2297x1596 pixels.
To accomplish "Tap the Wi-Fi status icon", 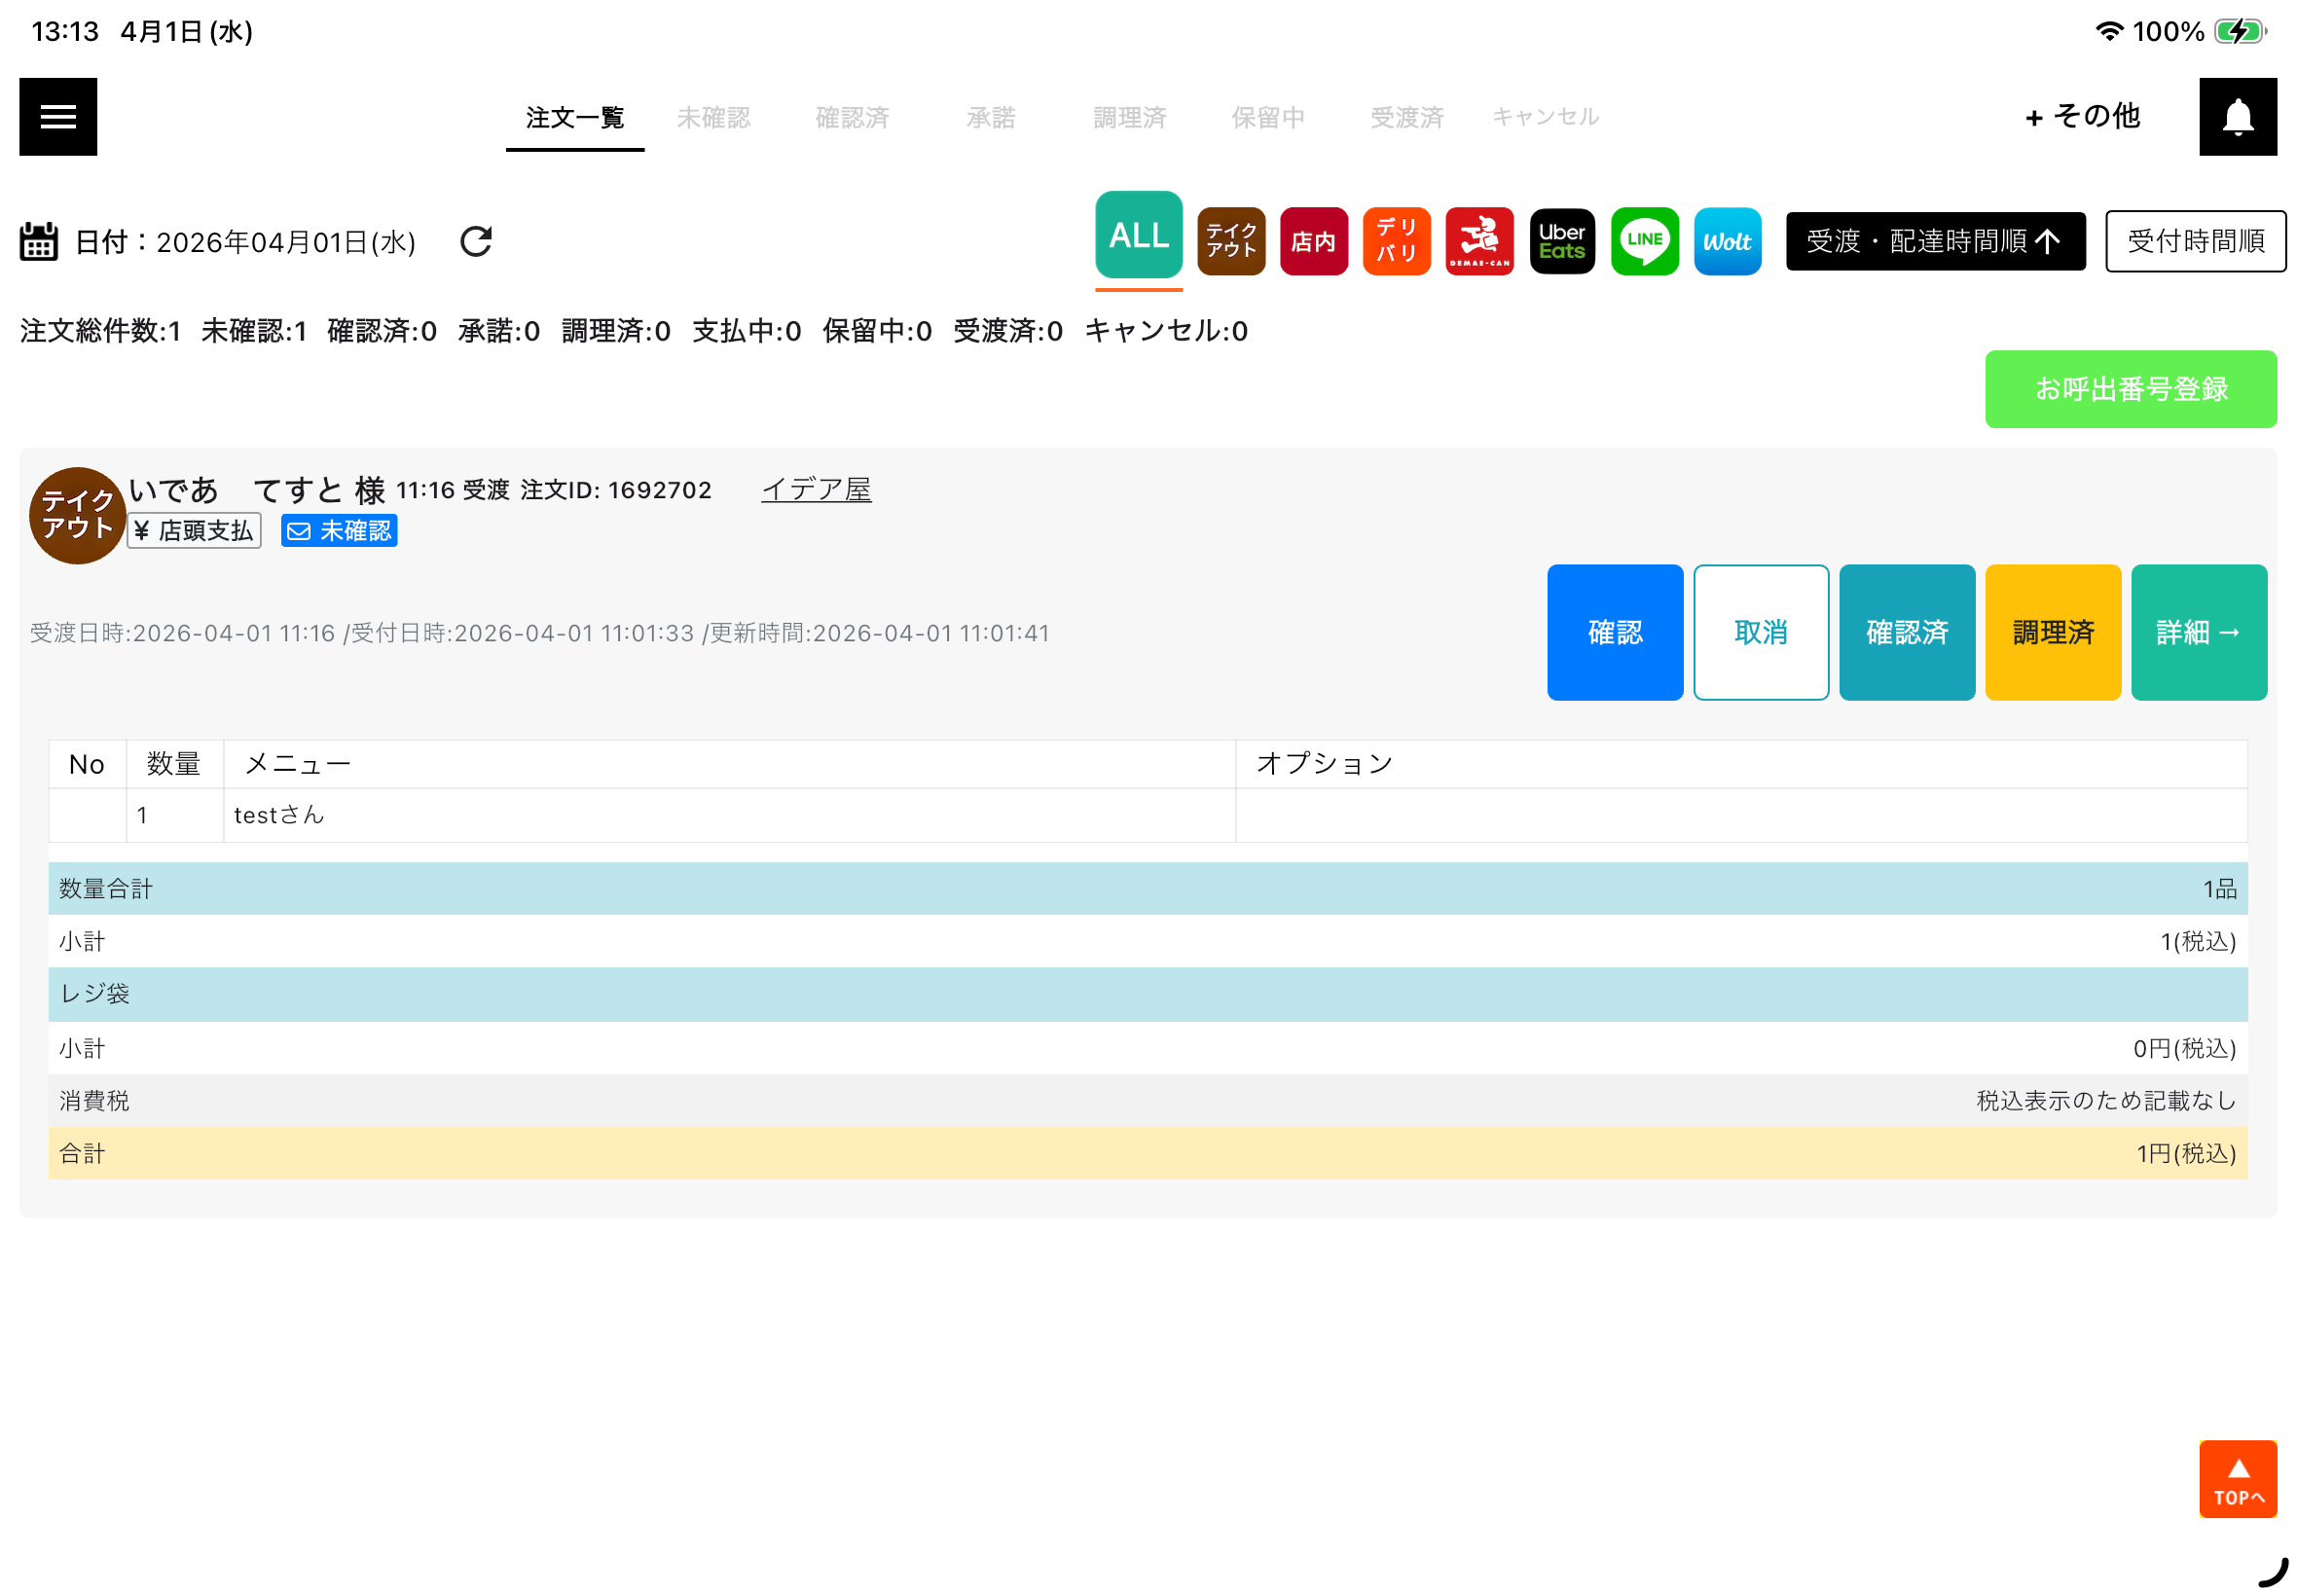I will coord(2108,31).
